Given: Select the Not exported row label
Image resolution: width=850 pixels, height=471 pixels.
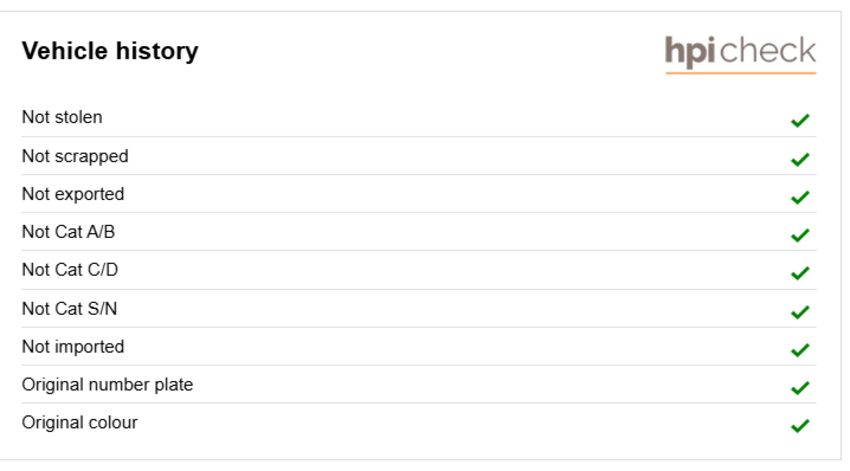Looking at the screenshot, I should [73, 194].
